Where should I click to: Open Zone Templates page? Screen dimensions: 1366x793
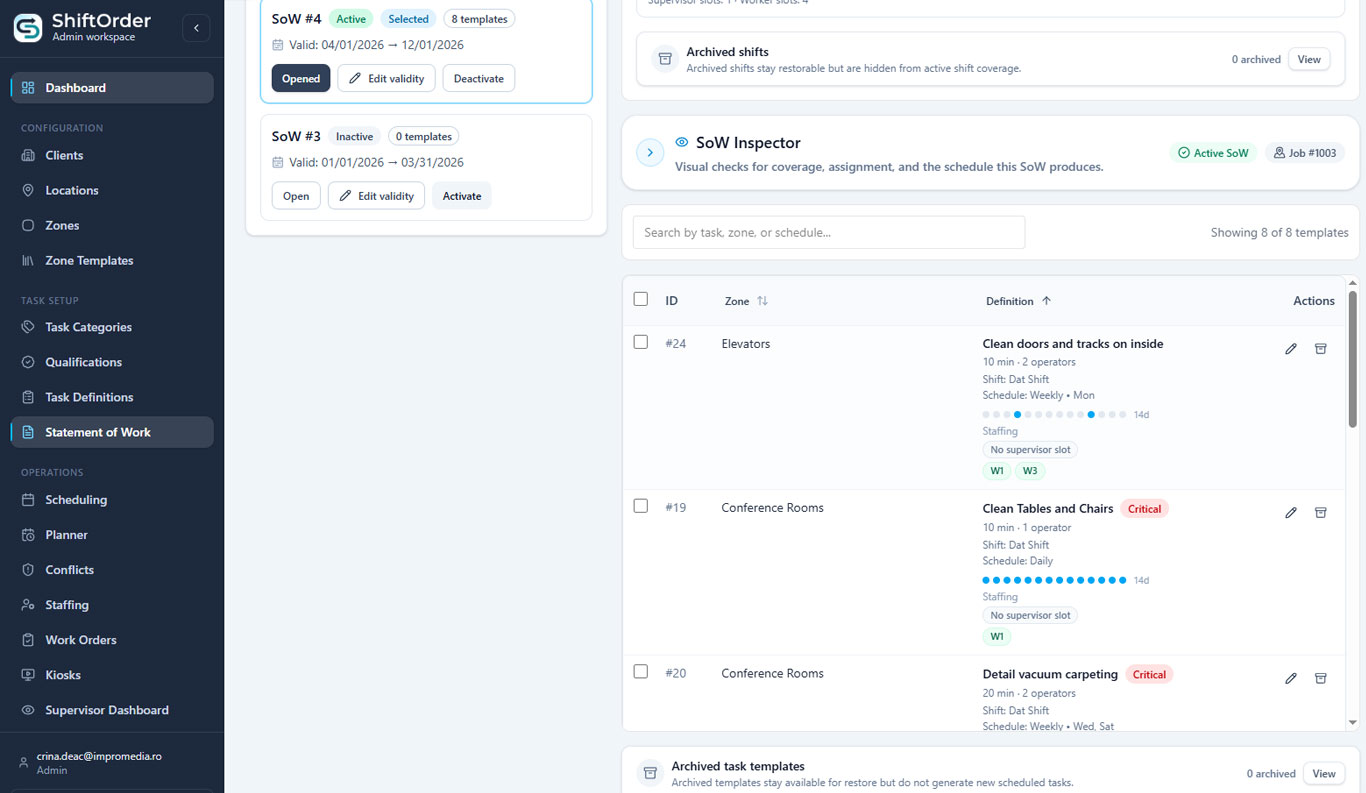89,260
